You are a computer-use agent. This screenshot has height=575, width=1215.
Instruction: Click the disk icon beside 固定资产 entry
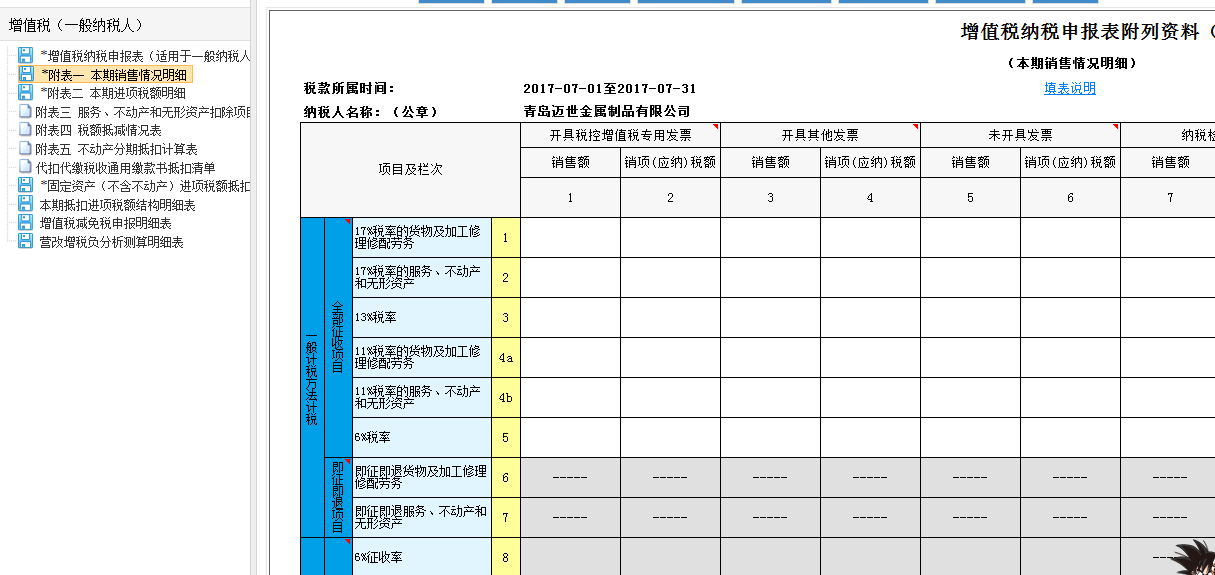tap(26, 186)
